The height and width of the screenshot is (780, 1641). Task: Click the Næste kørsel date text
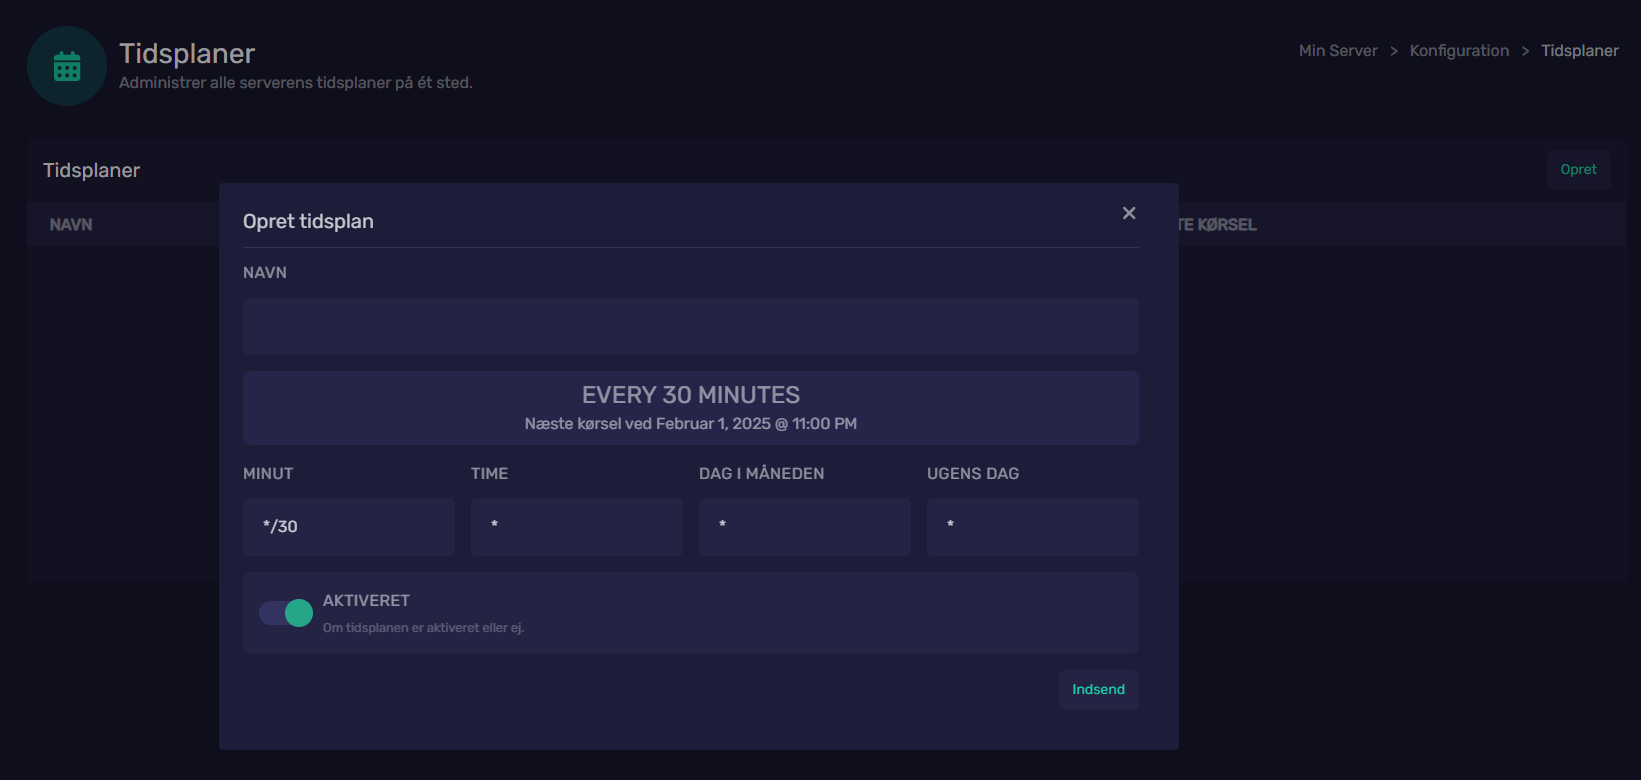pos(690,424)
